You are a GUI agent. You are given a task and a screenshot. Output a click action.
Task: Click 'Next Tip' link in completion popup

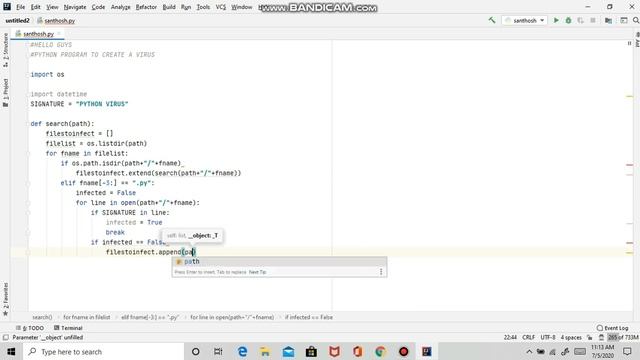click(x=257, y=272)
